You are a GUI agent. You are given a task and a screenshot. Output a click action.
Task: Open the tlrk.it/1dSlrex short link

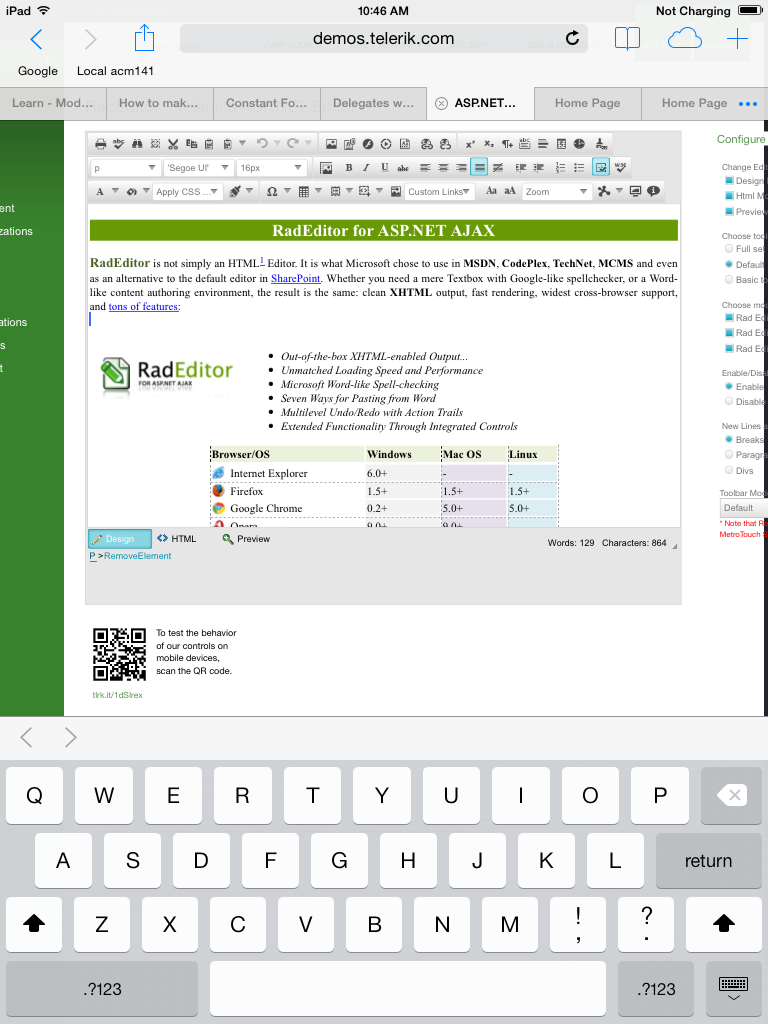point(118,695)
